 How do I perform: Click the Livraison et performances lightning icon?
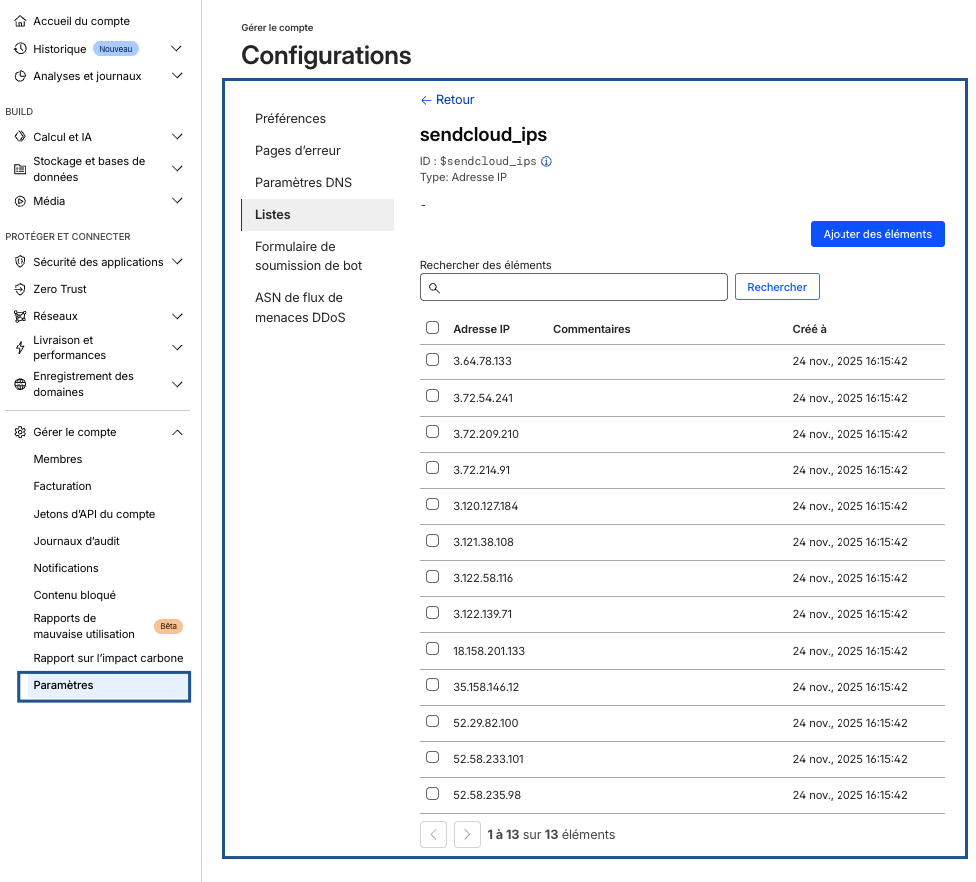tap(20, 347)
